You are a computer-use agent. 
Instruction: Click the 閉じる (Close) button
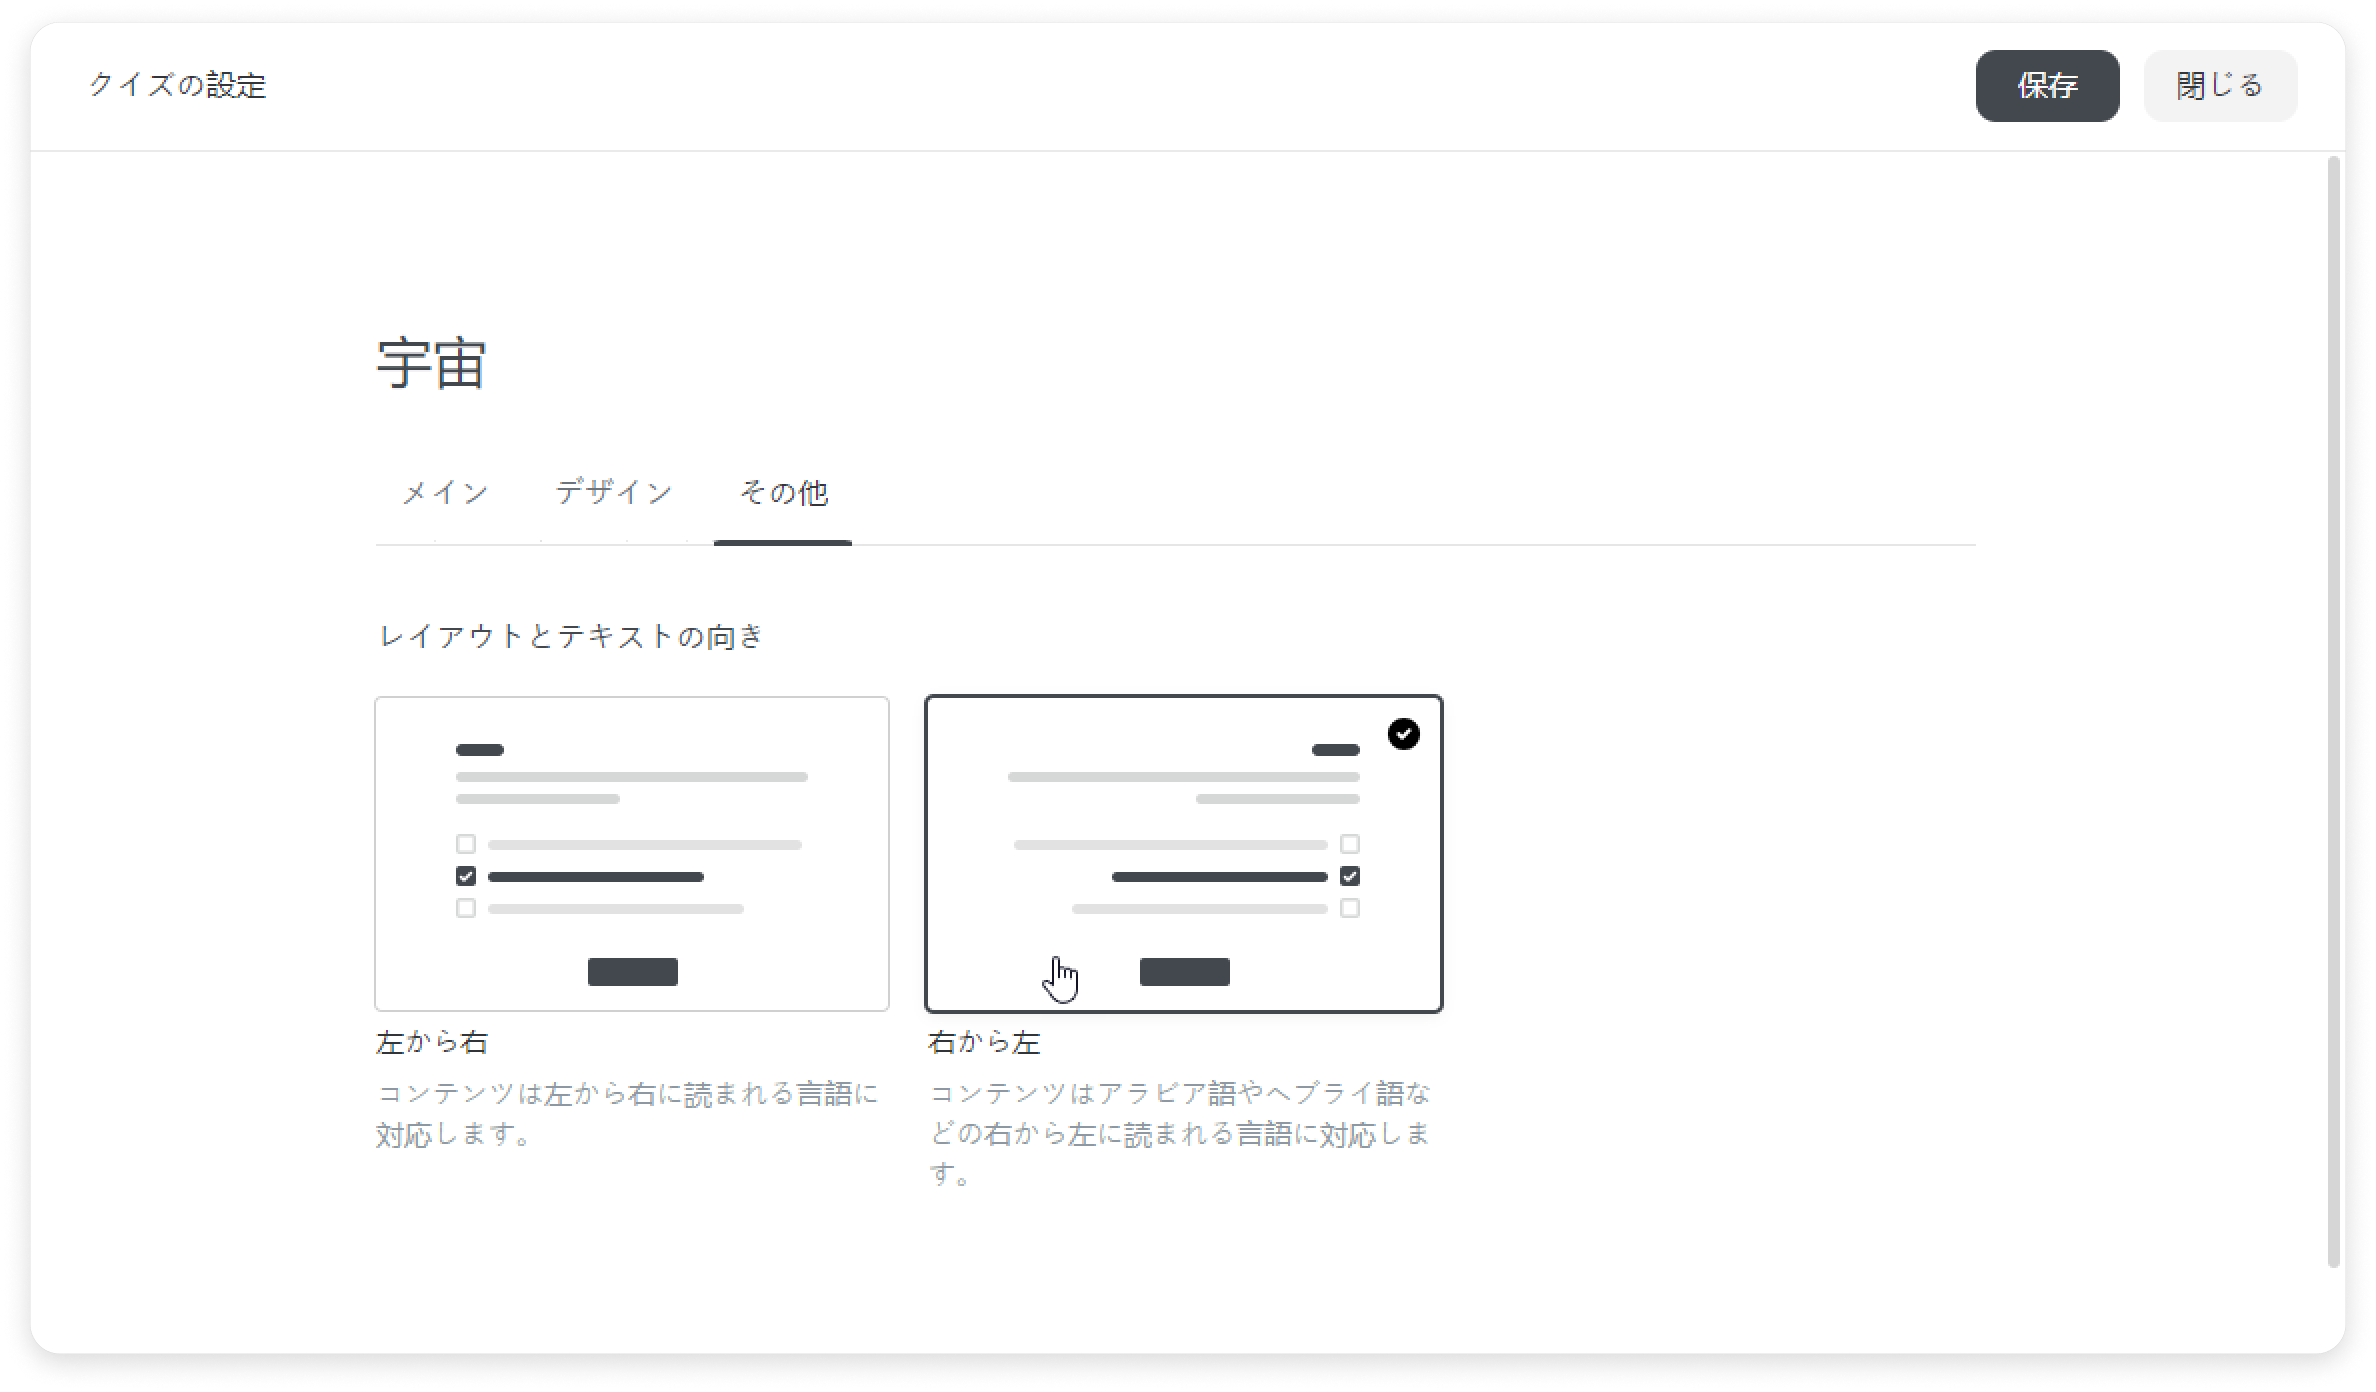tap(2219, 86)
